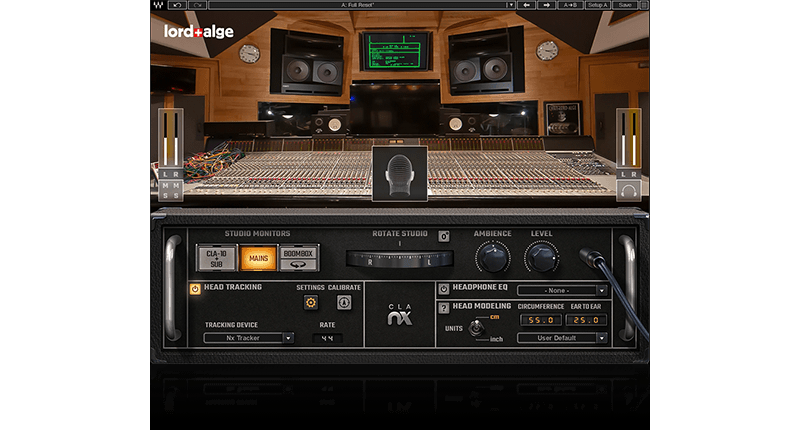Click the output level meter on the right

coord(629,139)
